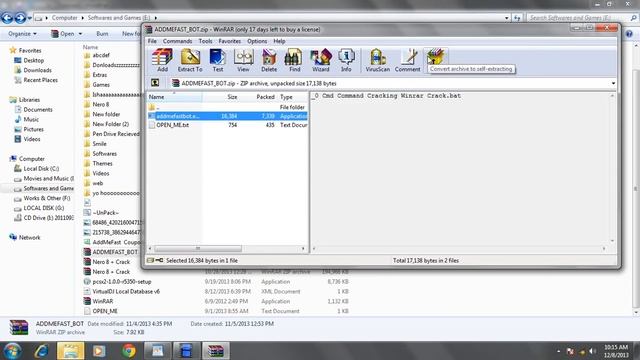This screenshot has width=640, height=360.
Task: Open the Wizard toolbar icon
Action: tap(321, 60)
